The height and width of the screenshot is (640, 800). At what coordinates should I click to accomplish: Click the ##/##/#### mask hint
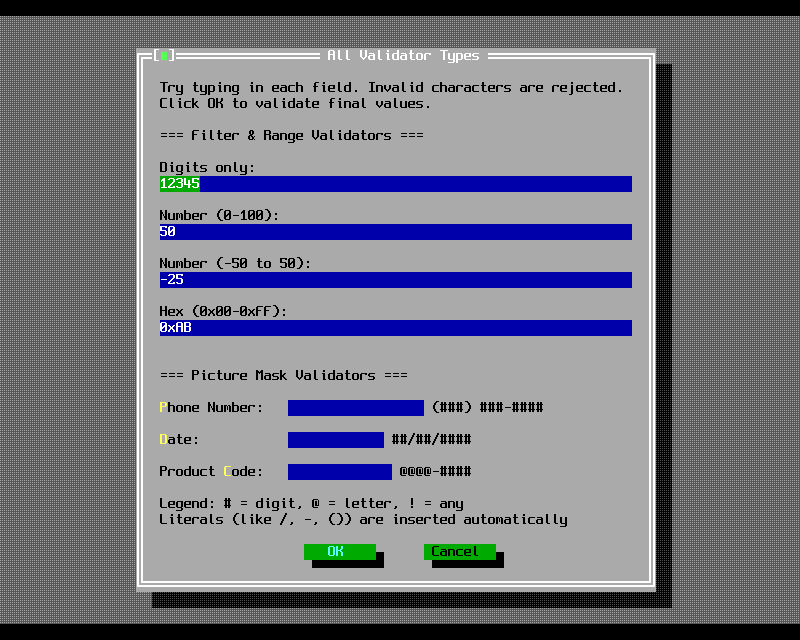(x=432, y=440)
